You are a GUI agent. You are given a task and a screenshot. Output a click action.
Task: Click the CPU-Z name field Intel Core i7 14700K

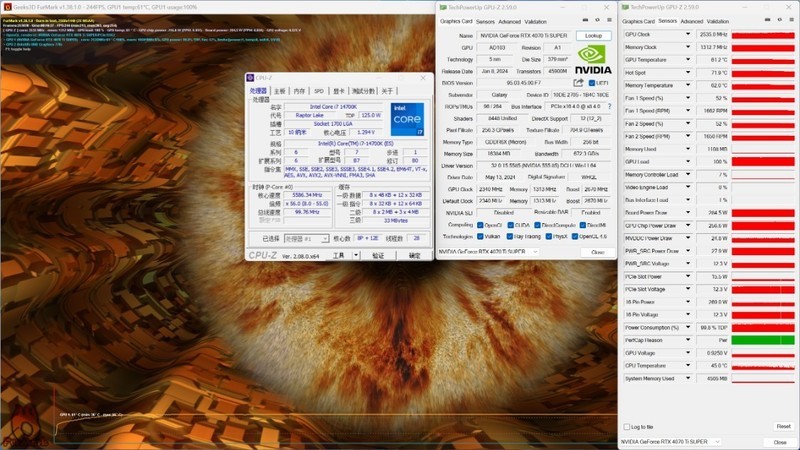click(x=333, y=107)
